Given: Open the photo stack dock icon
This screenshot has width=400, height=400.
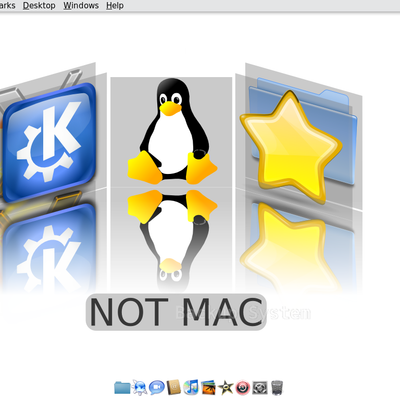Looking at the screenshot, I should 208,388.
